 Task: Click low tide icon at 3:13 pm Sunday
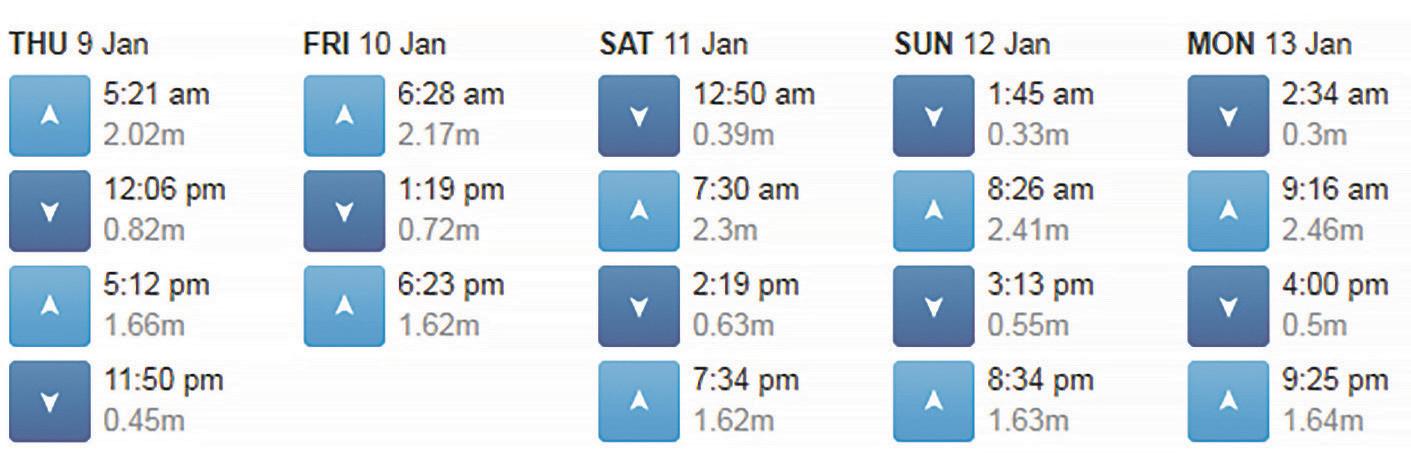[x=933, y=306]
